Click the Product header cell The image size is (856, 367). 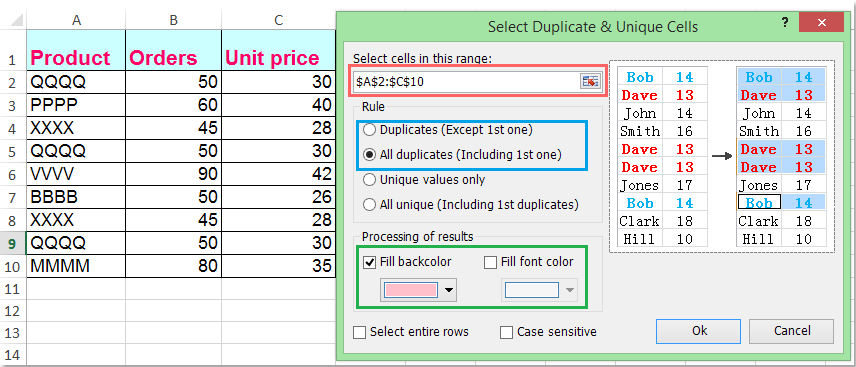click(76, 50)
